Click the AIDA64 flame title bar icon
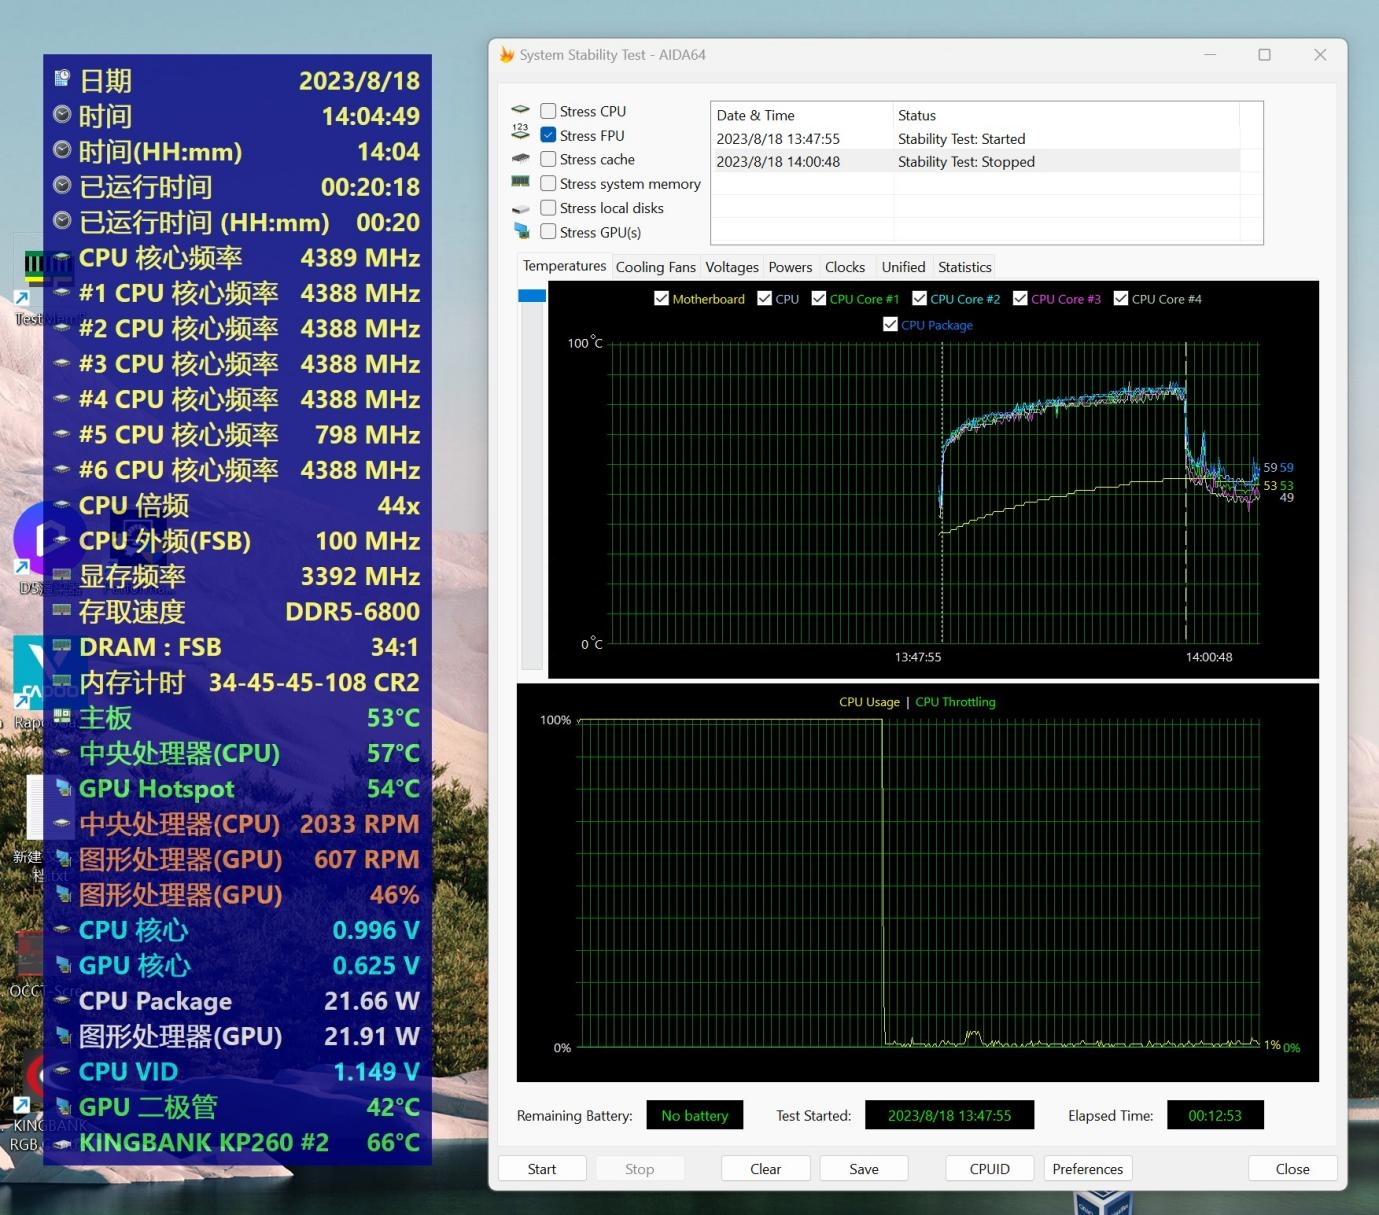1379x1215 pixels. (507, 55)
